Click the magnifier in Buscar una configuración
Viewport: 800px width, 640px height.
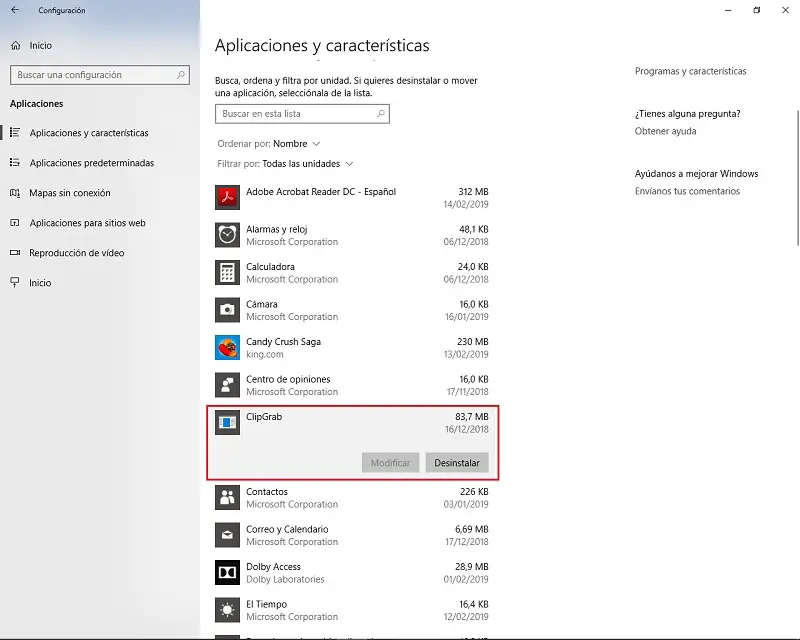(181, 75)
